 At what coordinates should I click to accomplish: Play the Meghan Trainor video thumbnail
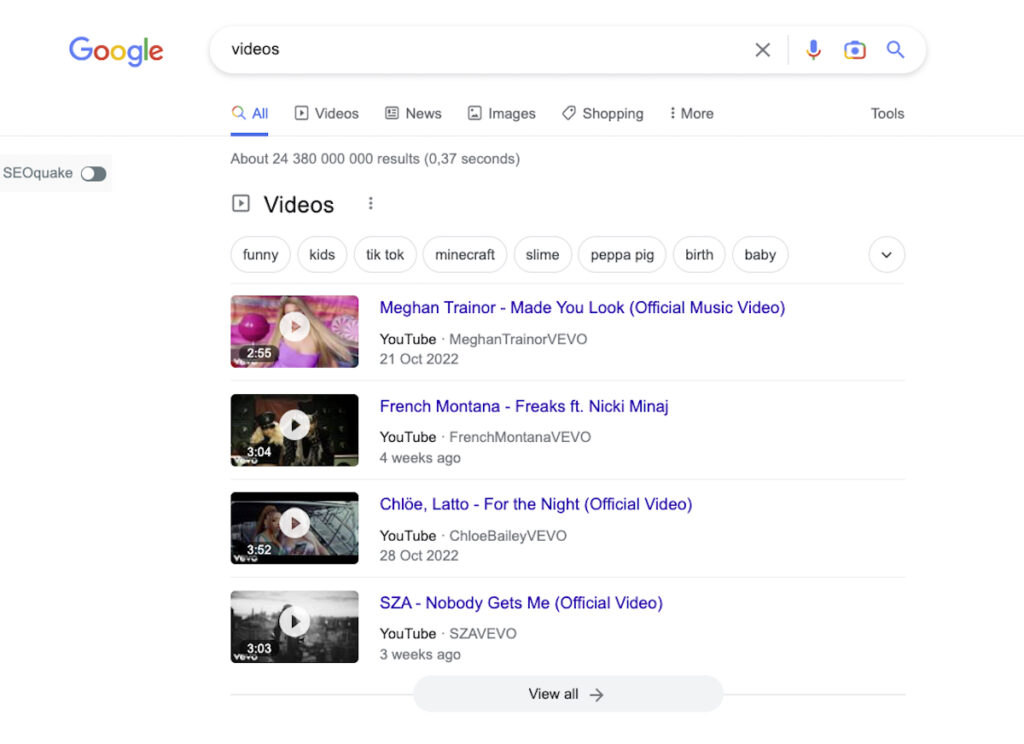click(x=295, y=331)
